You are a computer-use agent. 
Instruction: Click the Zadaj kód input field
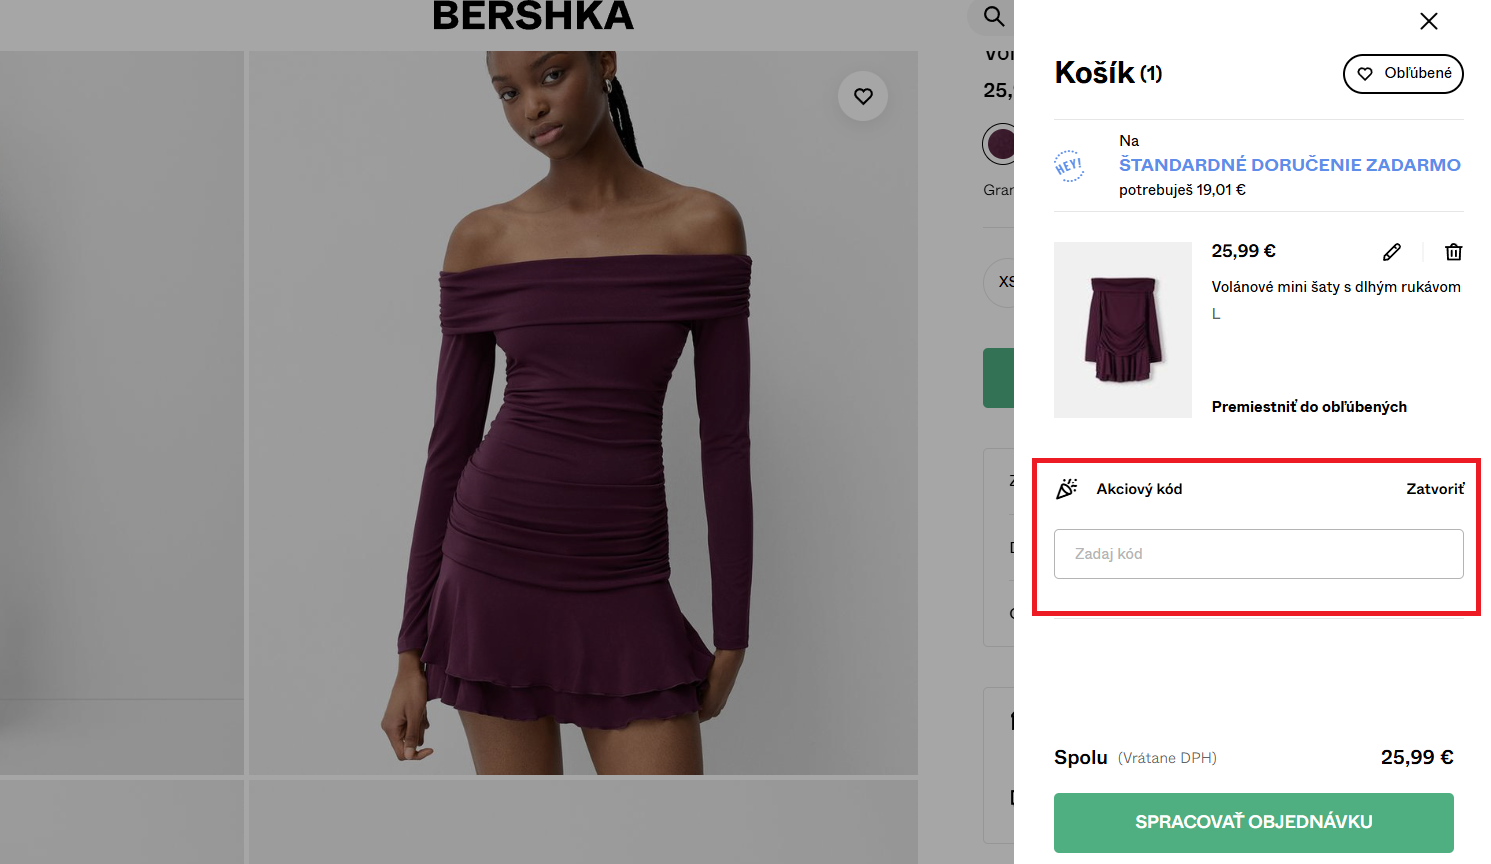point(1258,553)
